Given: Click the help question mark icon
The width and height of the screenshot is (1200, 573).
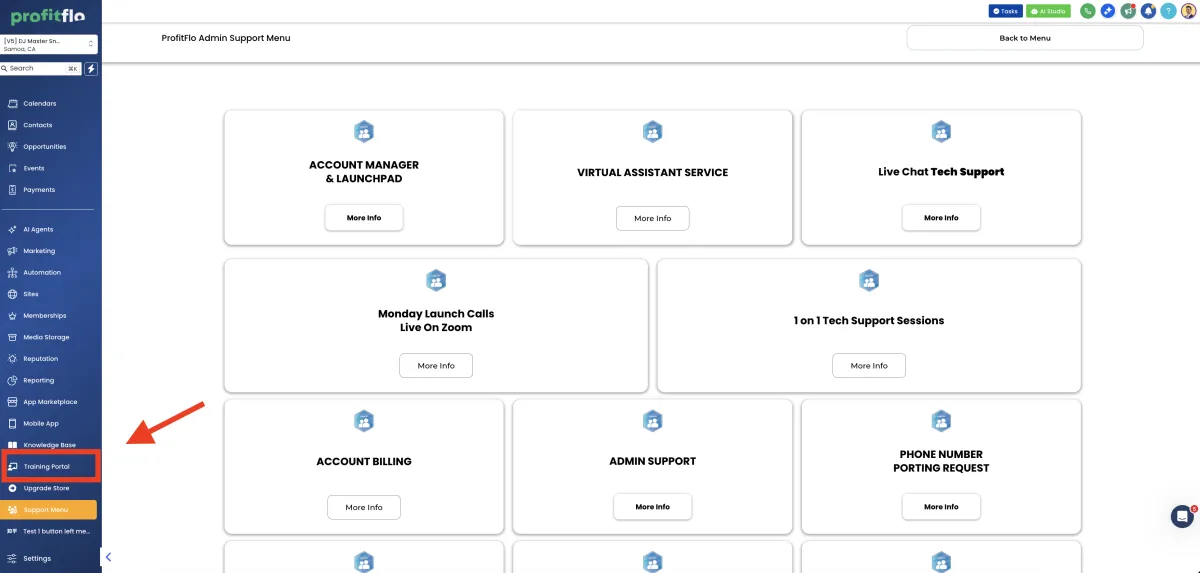Looking at the screenshot, I should pyautogui.click(x=1168, y=11).
